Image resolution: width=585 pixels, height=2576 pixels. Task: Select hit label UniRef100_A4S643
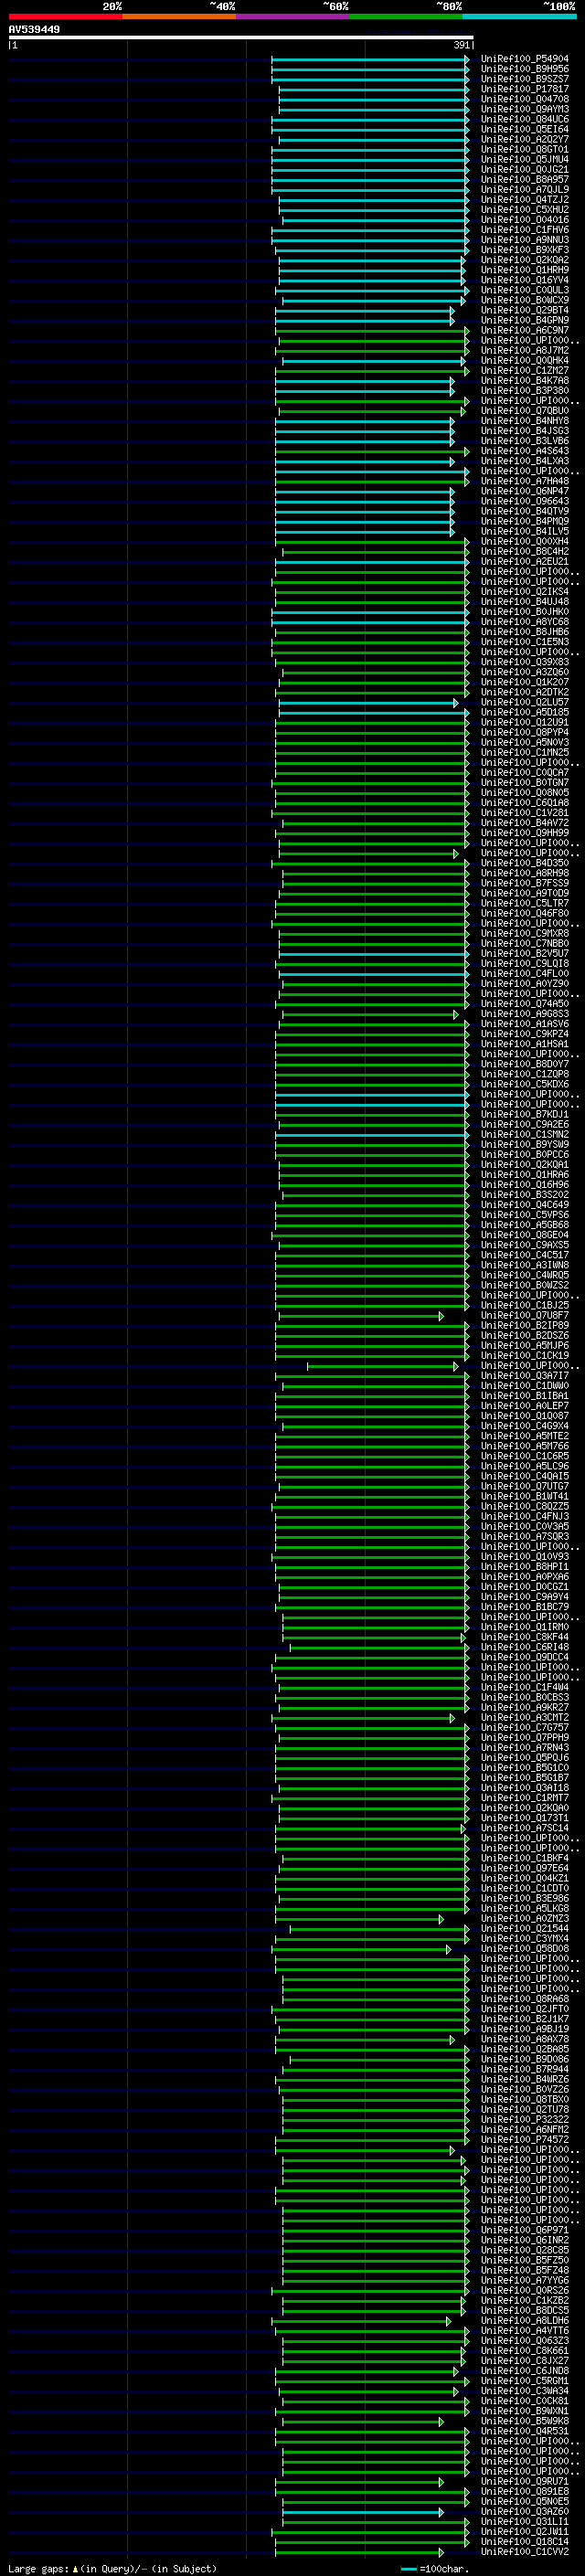pos(525,451)
